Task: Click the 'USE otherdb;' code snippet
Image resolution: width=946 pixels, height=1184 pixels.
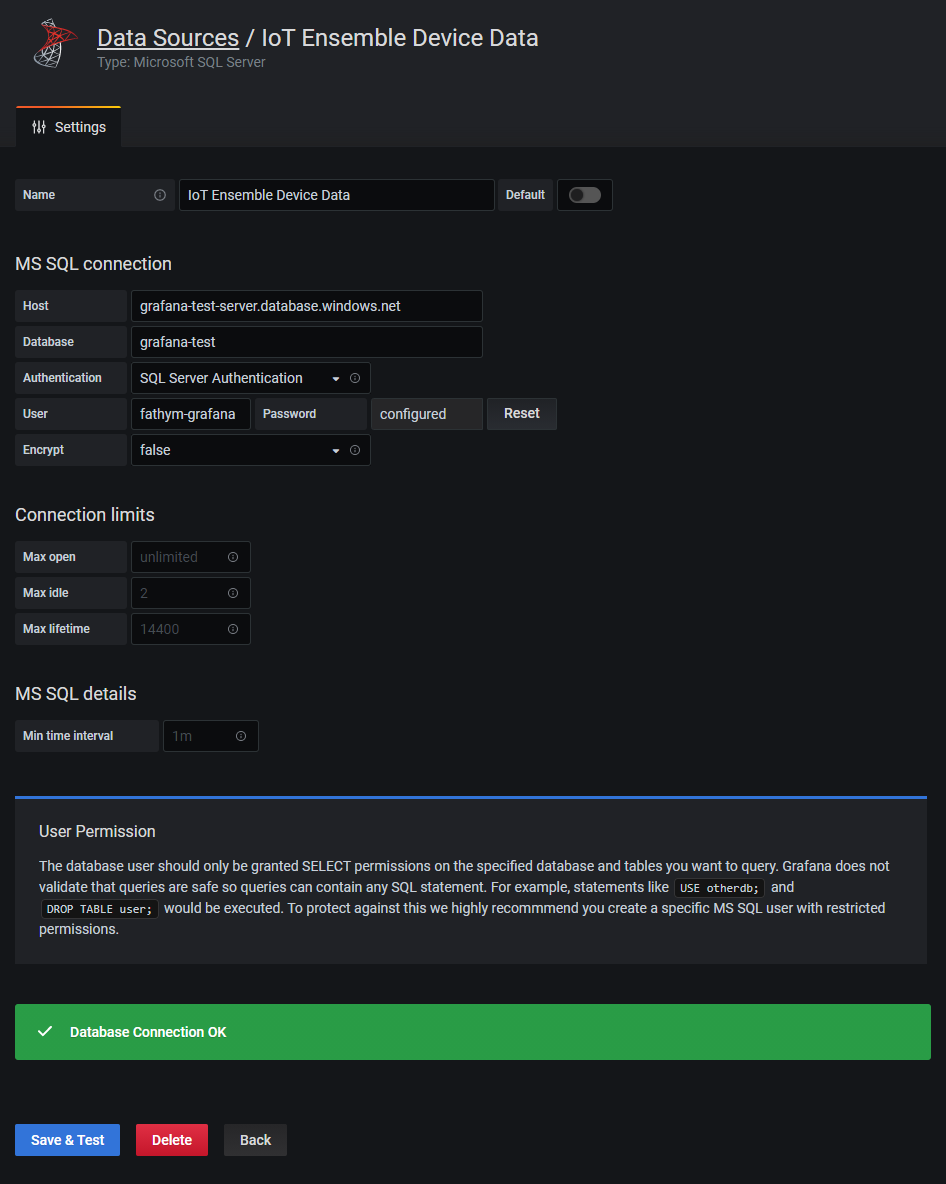Action: coord(720,888)
